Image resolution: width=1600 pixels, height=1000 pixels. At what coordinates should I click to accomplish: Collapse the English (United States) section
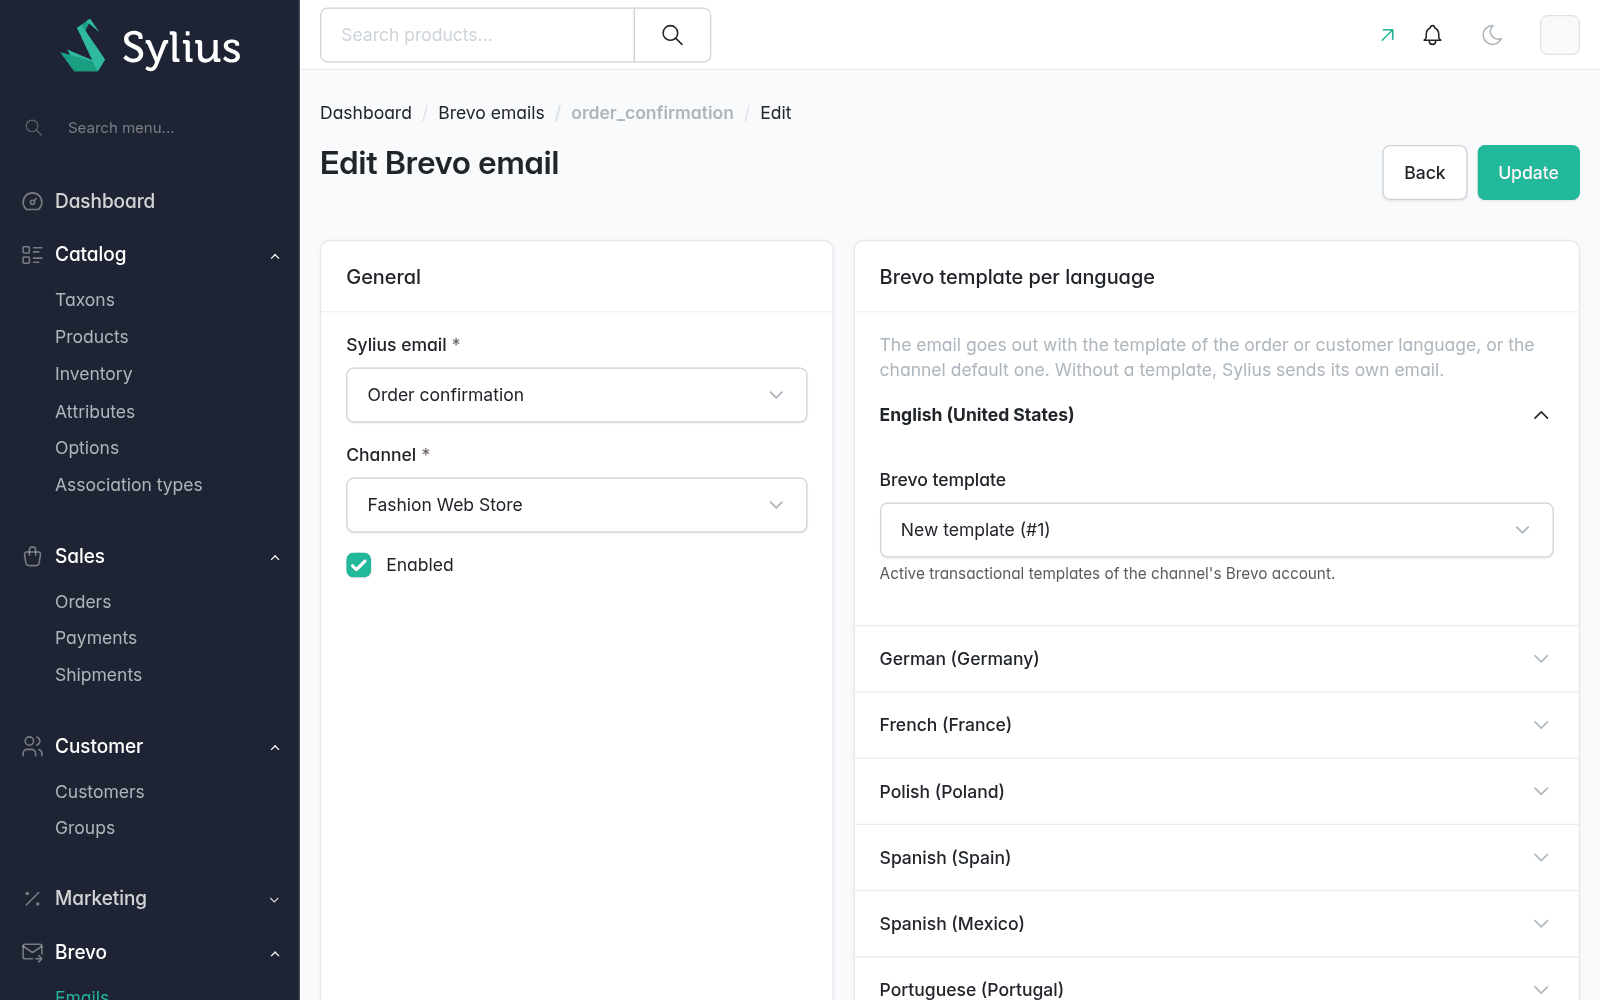tap(1216, 415)
